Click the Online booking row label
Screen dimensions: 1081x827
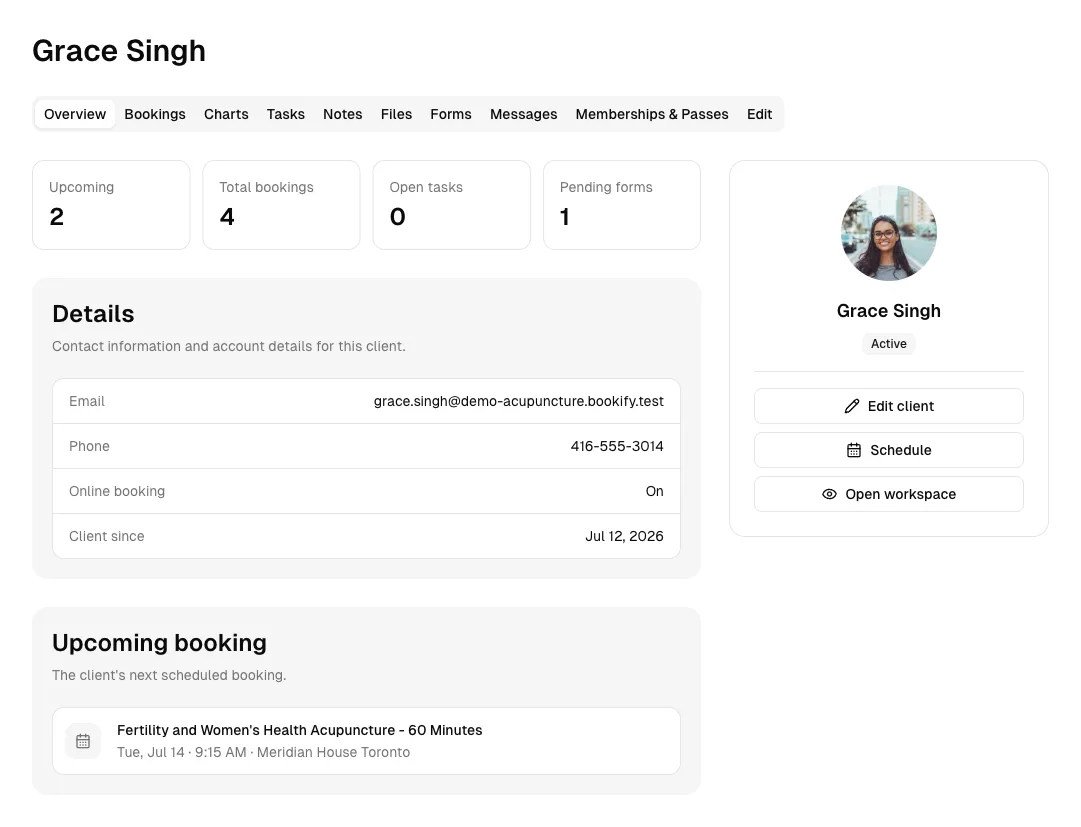pyautogui.click(x=117, y=491)
